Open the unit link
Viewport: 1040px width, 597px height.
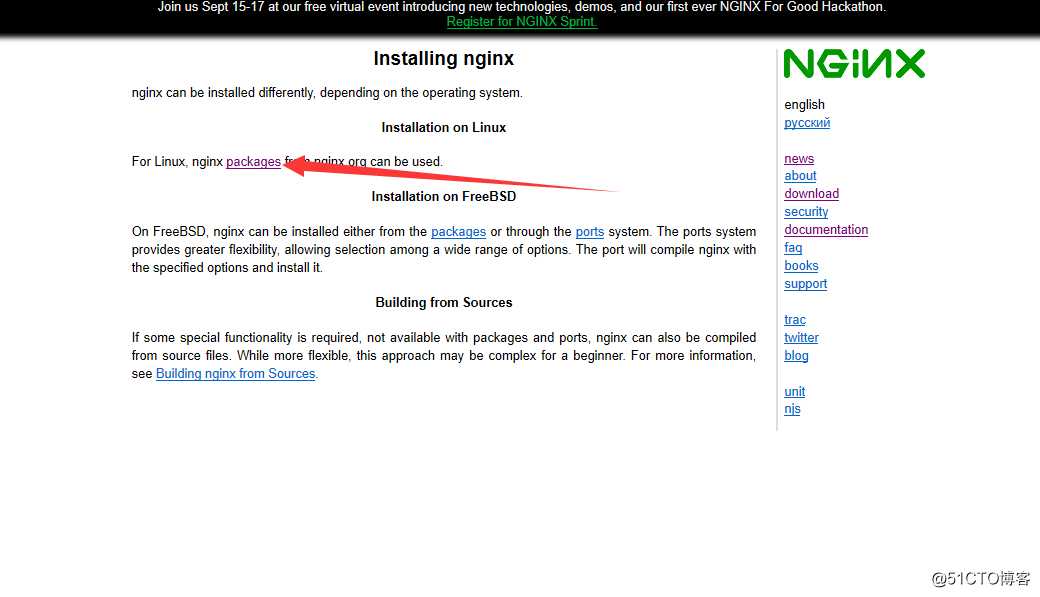795,391
